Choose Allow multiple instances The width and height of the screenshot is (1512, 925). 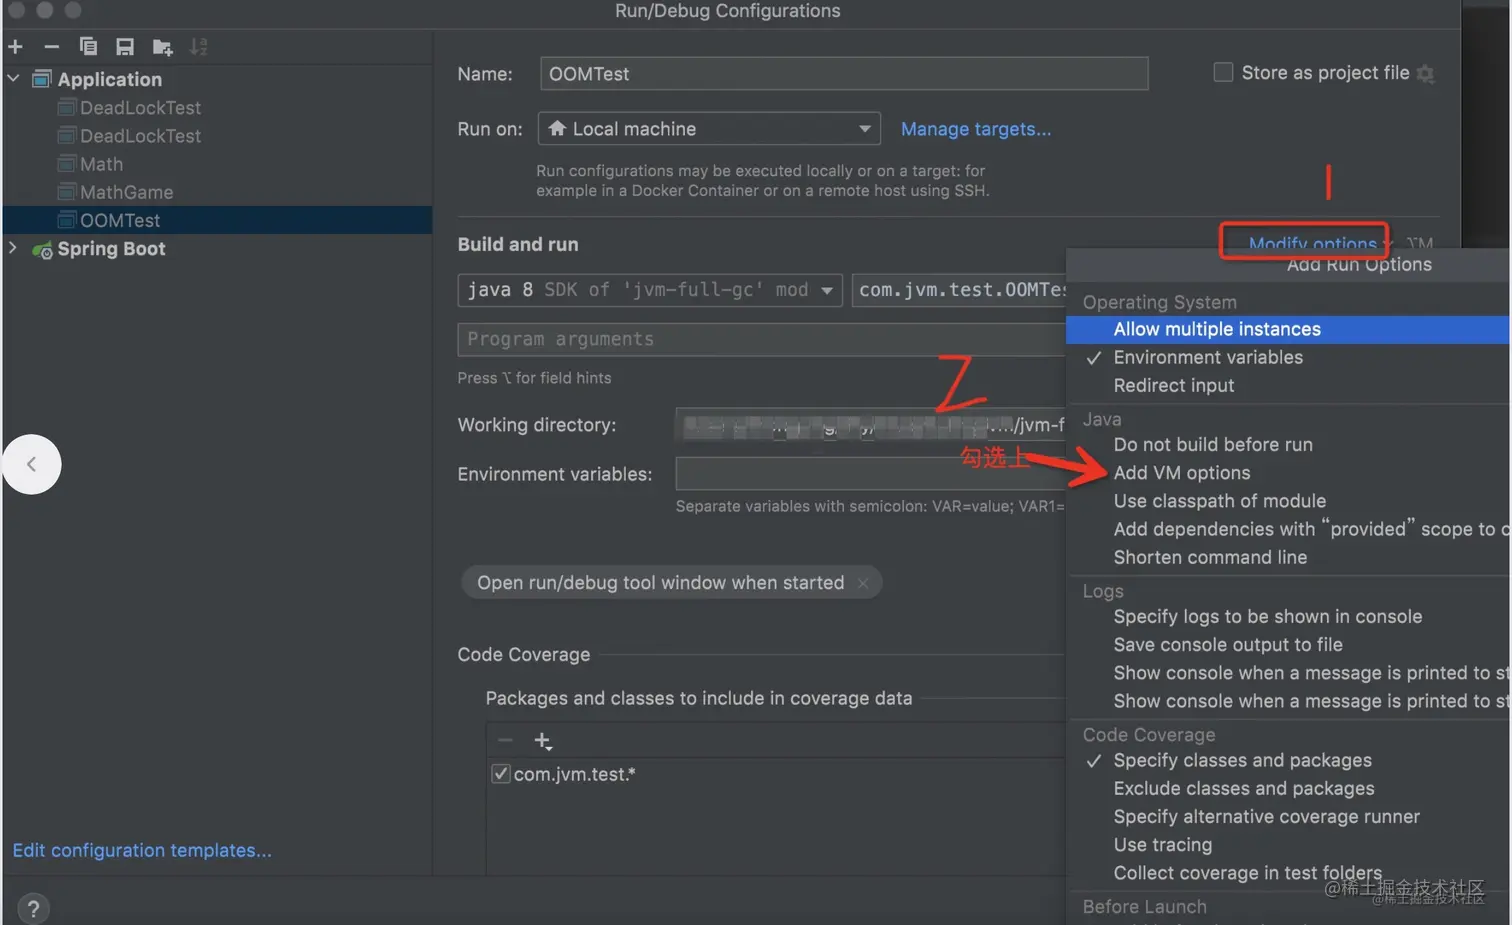1288,329
